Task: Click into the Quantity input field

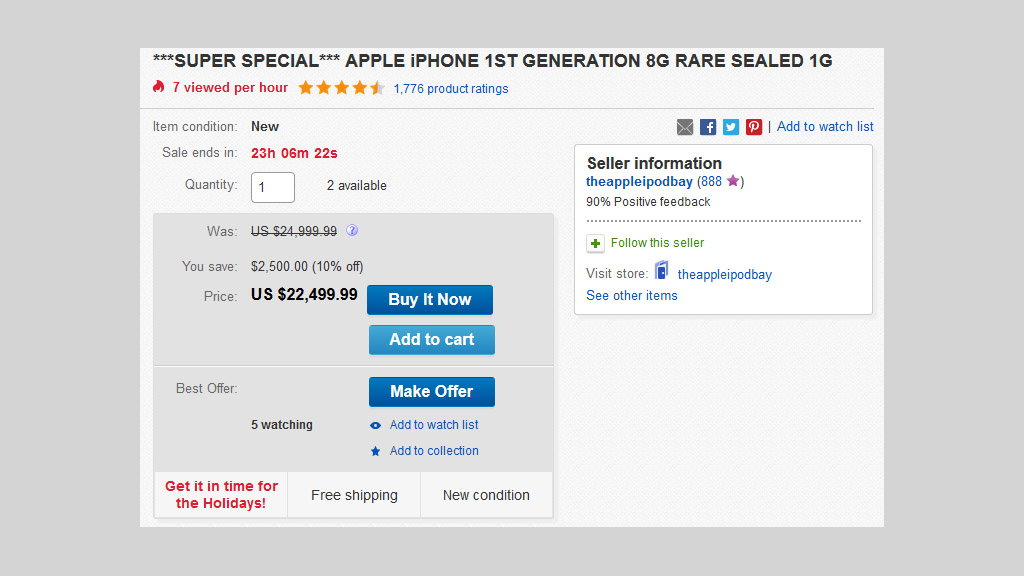Action: (x=273, y=187)
